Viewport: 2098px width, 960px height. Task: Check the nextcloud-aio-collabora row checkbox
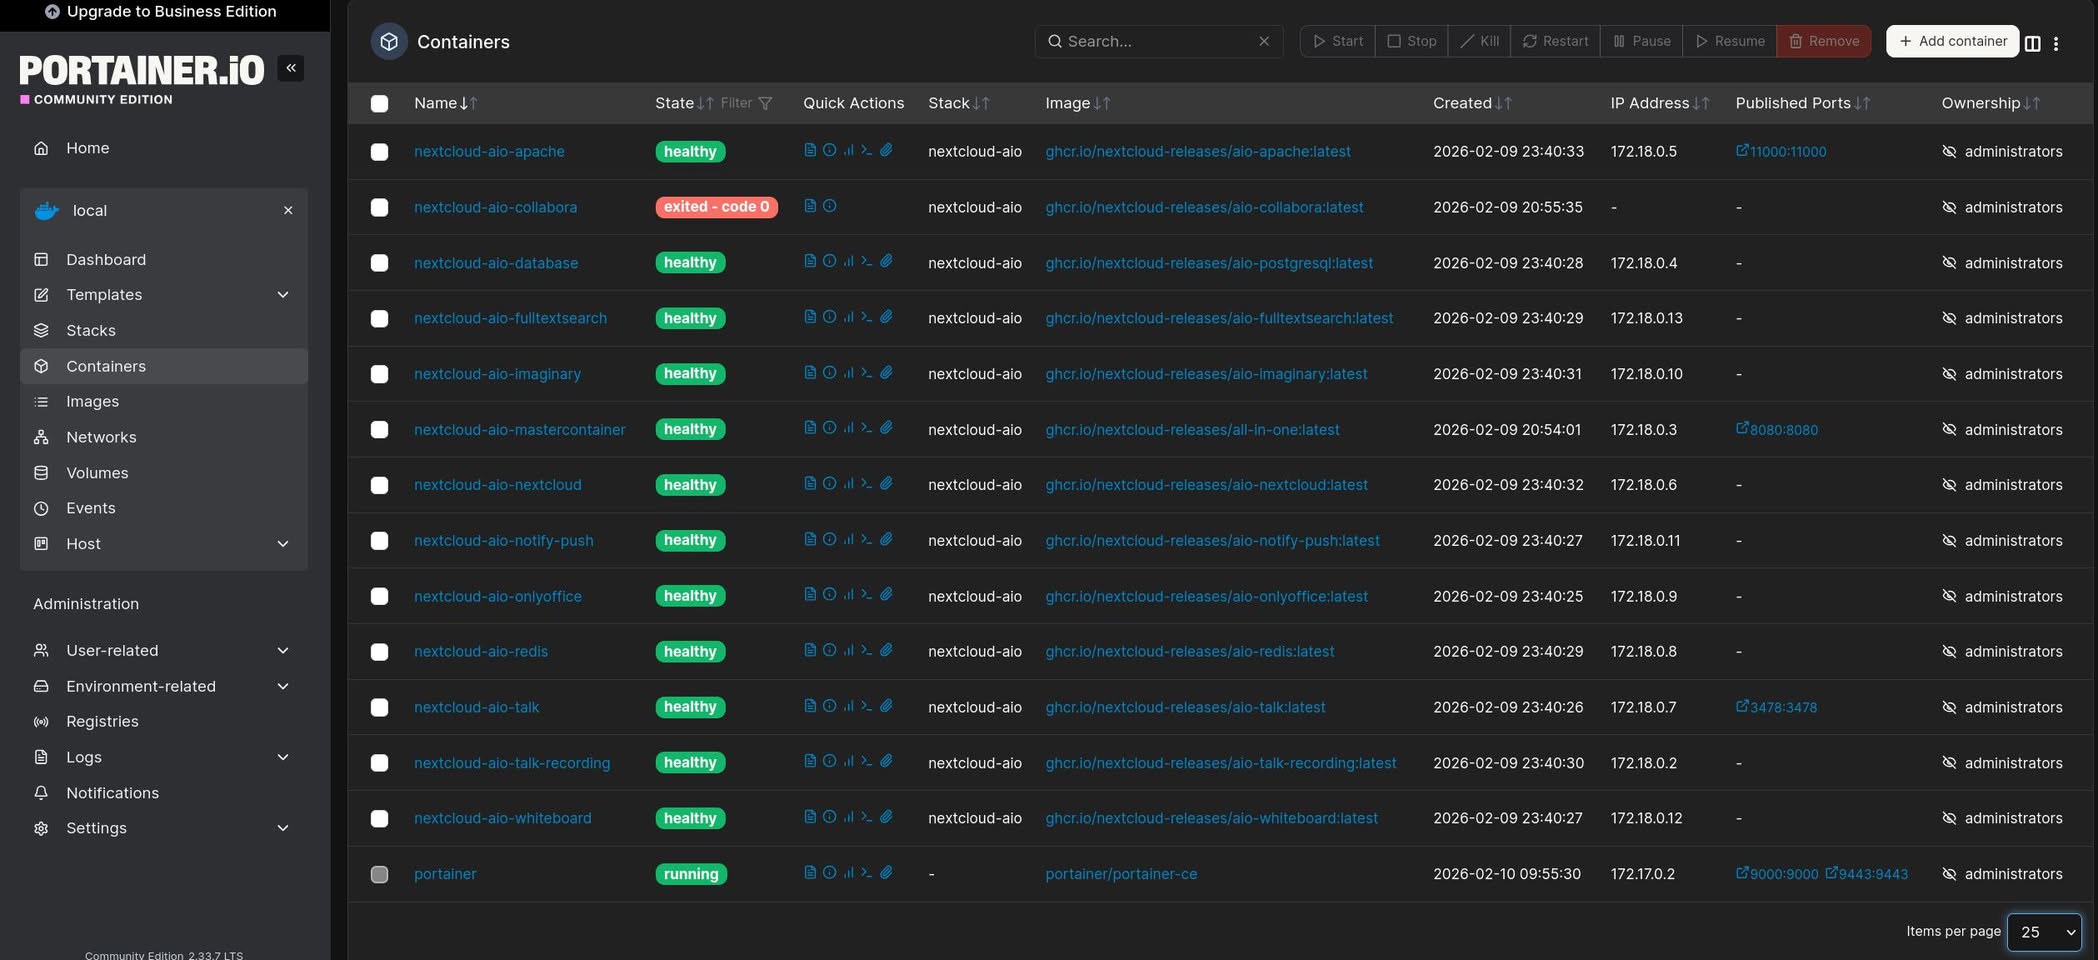coord(379,207)
